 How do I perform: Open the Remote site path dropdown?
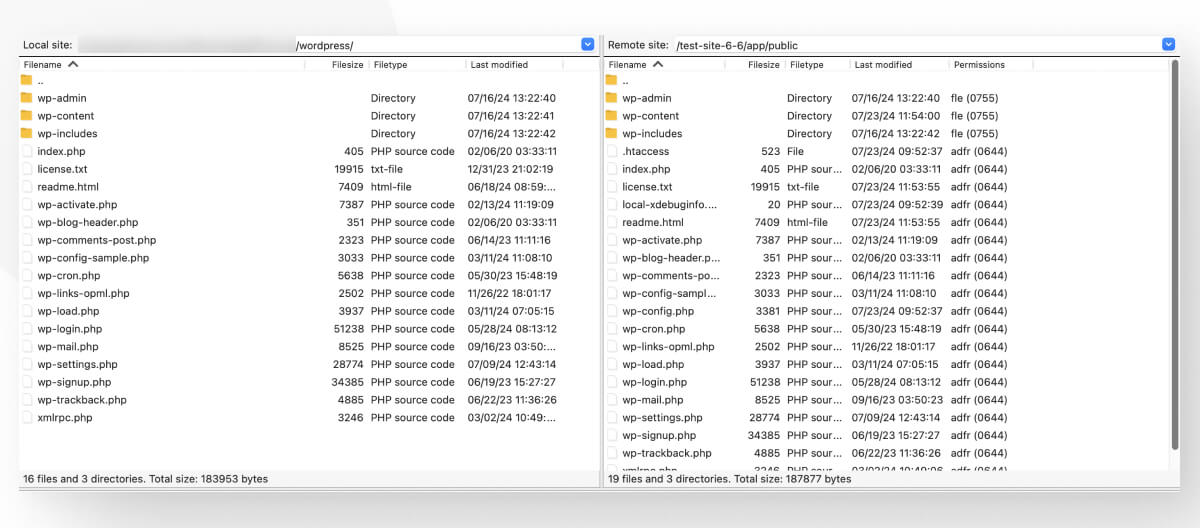tap(1168, 45)
